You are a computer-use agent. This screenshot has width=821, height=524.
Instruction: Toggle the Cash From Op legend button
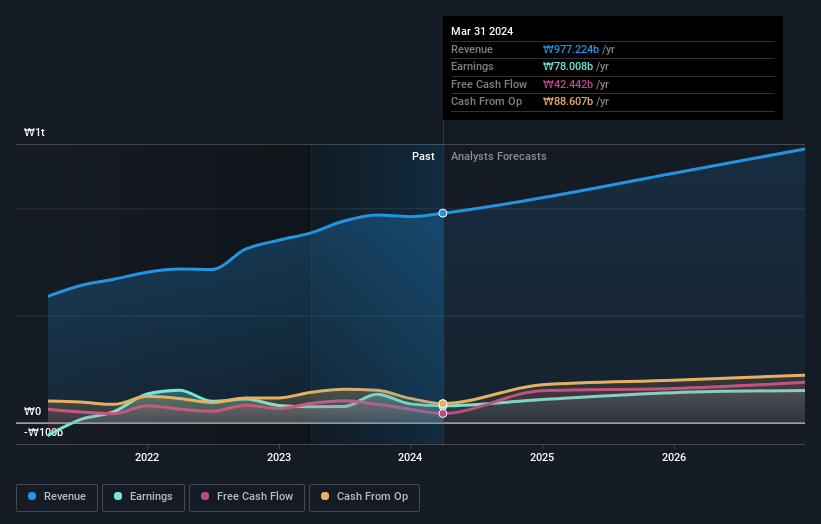click(x=364, y=497)
